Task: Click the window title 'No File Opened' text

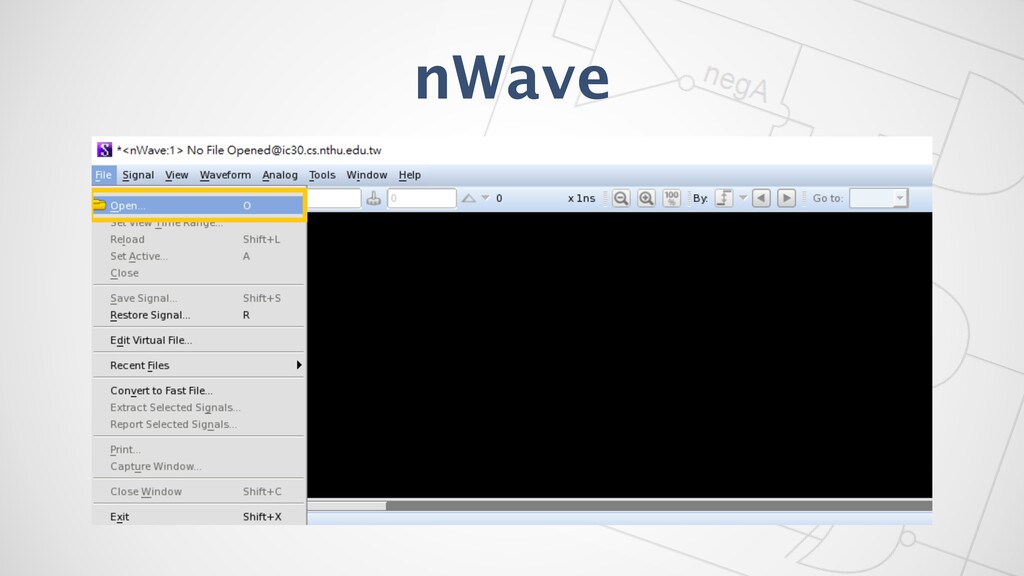Action: [x=229, y=150]
